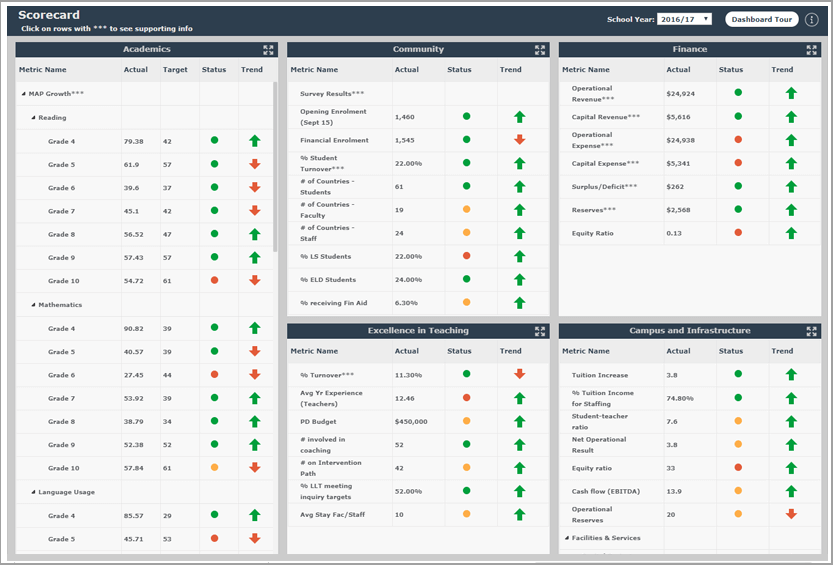Open the School Year dropdown
The width and height of the screenshot is (833, 565).
(x=684, y=19)
